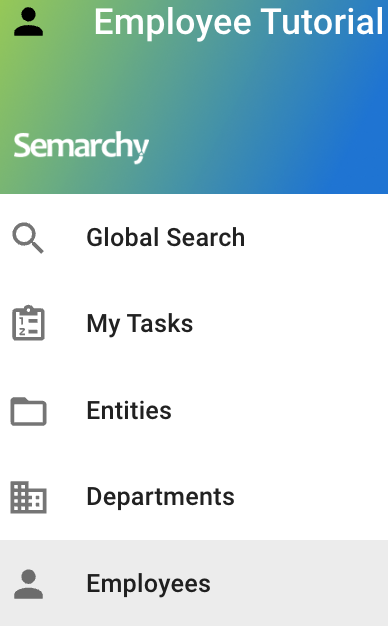Select the Employees entity label
Viewport: 388px width, 630px height.
point(148,584)
